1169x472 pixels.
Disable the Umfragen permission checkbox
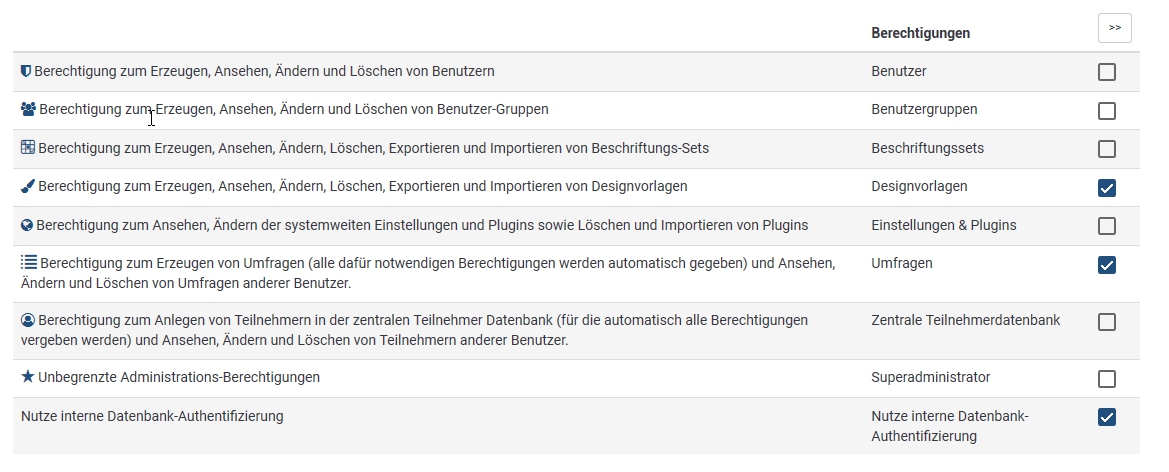1107,264
